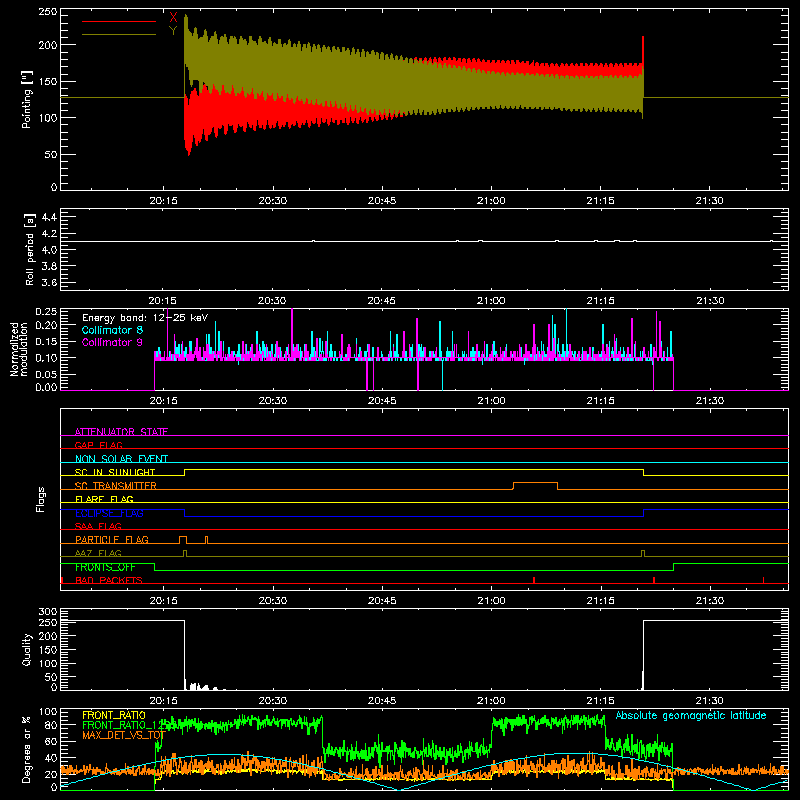Select the SC_IN_SUNLIGHT flag label
800x800 pixels.
point(115,472)
